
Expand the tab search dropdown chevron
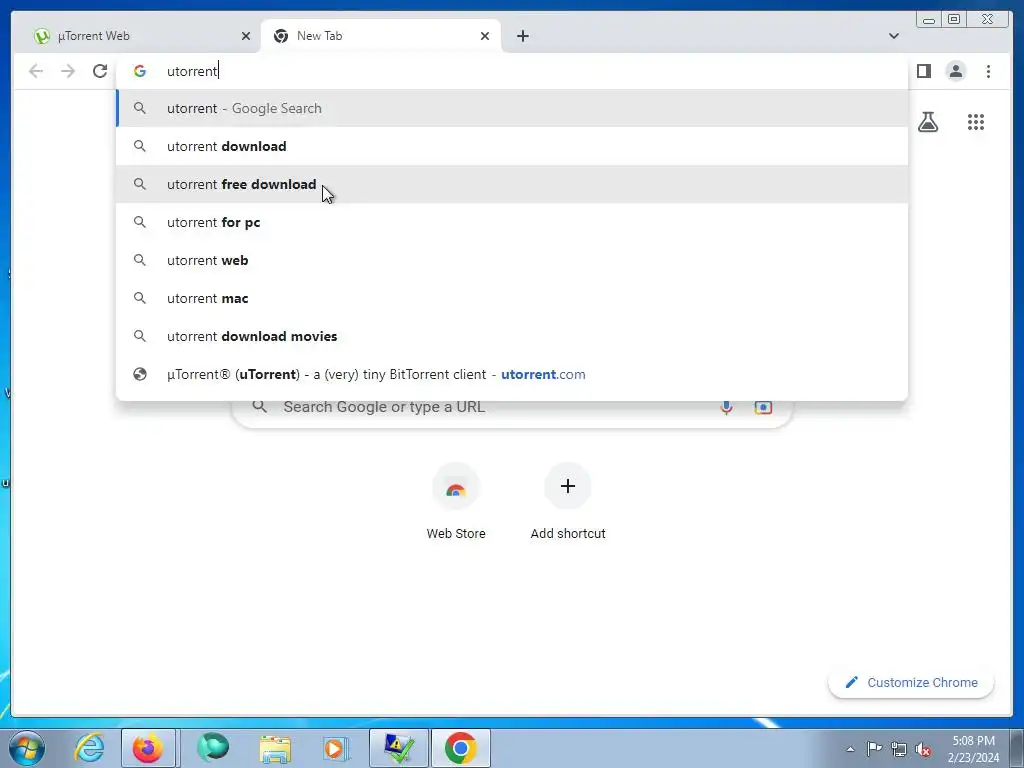click(893, 36)
